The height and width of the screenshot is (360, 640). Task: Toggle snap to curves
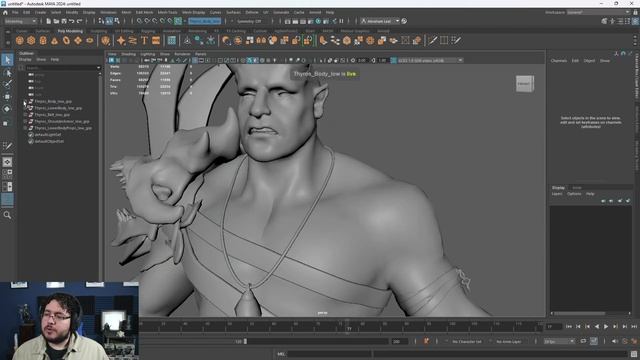147,21
